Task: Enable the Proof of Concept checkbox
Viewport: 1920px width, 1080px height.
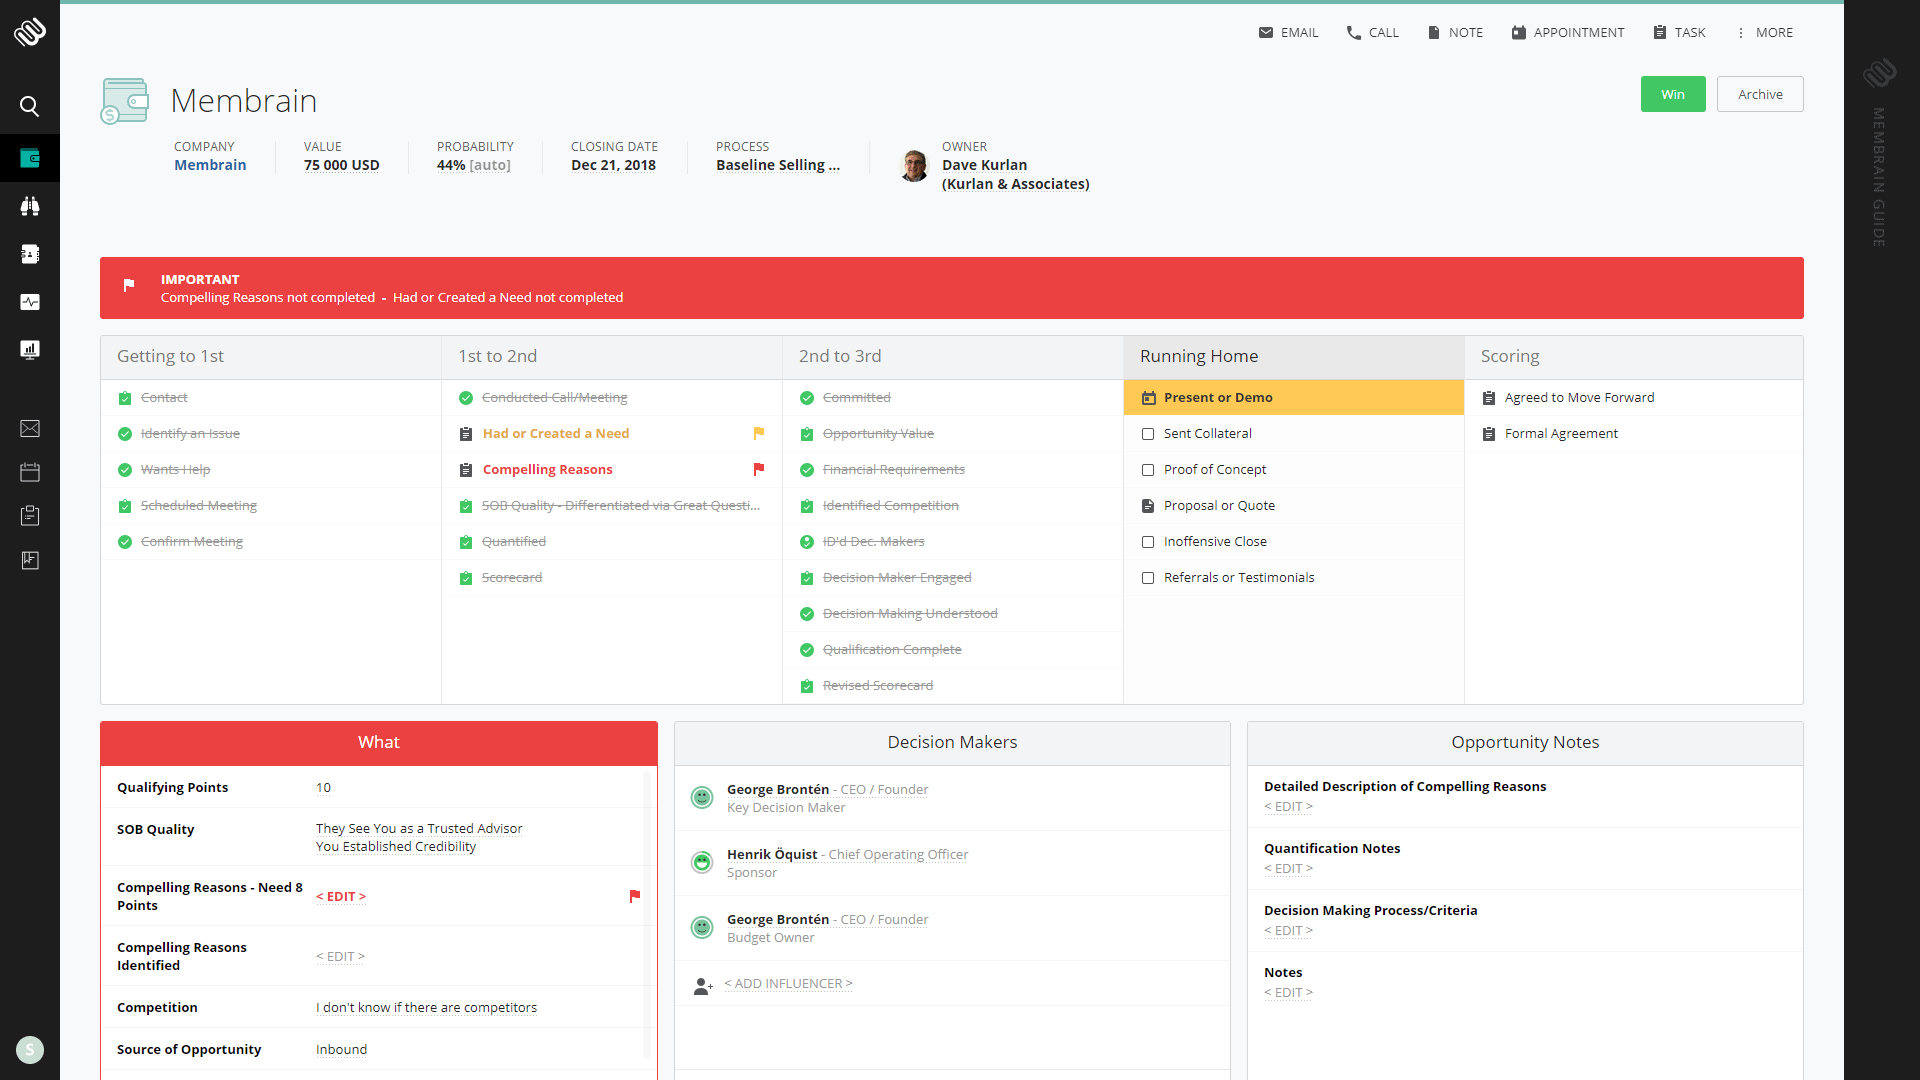Action: point(1147,469)
